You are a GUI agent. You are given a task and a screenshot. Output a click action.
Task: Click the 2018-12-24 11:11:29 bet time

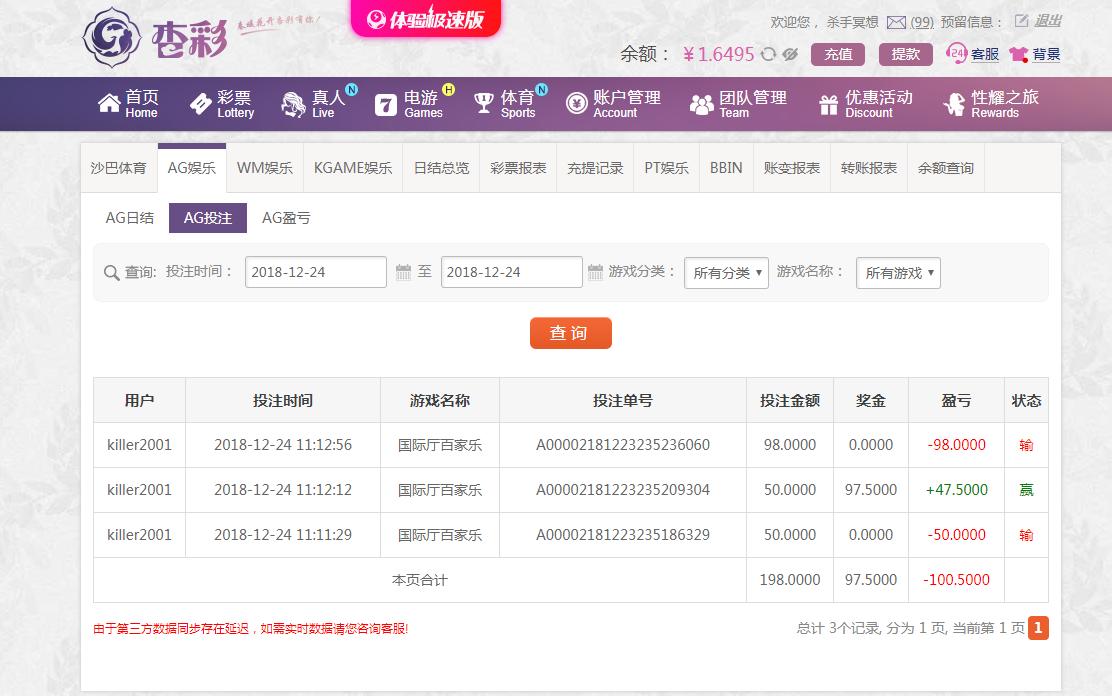(283, 535)
